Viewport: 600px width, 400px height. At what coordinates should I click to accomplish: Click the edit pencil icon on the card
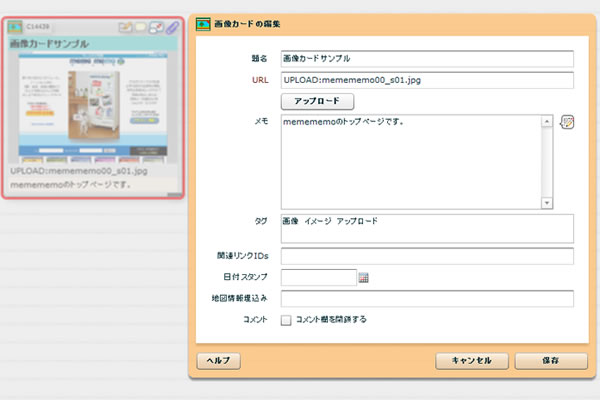[126, 28]
